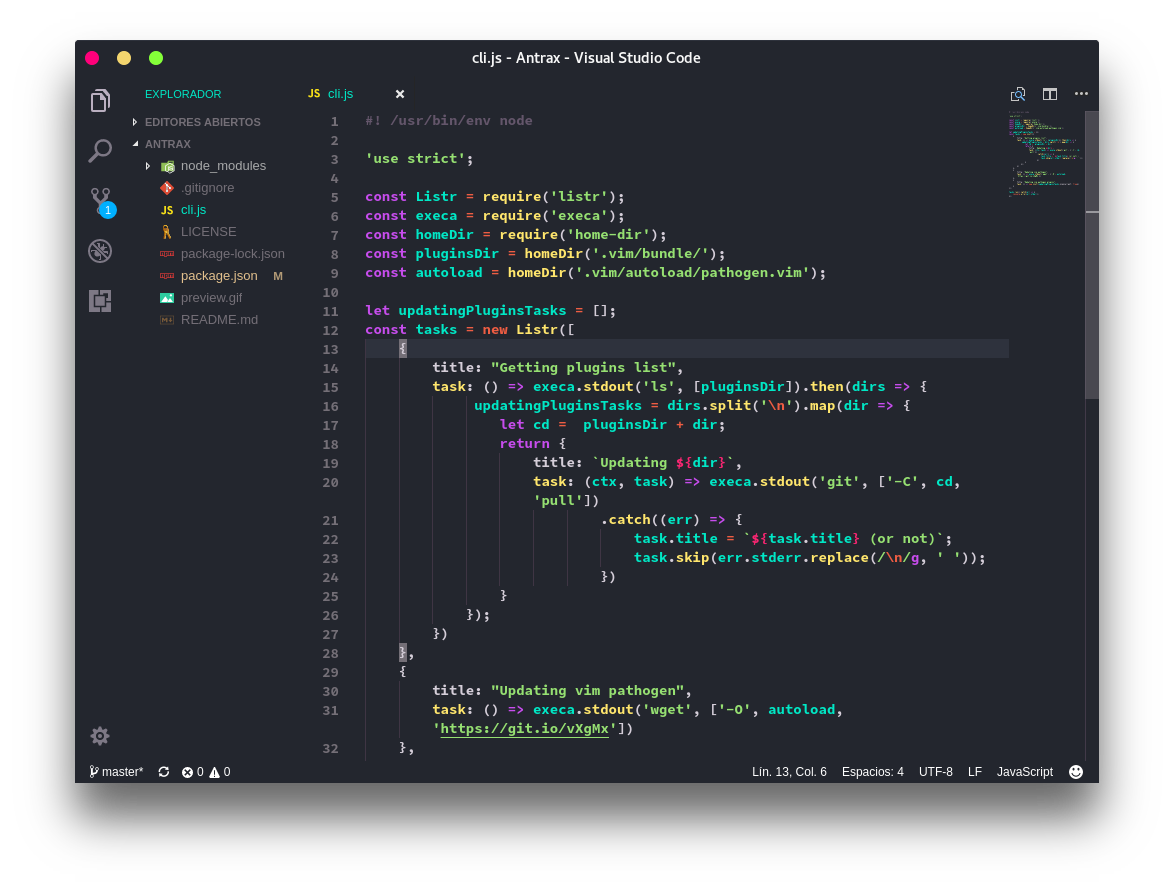Click the node_modules folder icon

(x=168, y=166)
